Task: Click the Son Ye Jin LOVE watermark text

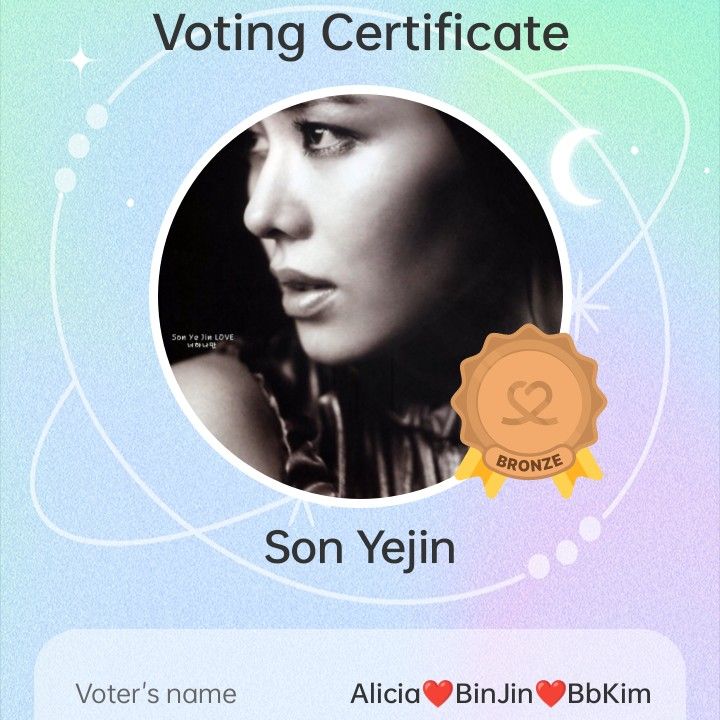Action: coord(202,340)
